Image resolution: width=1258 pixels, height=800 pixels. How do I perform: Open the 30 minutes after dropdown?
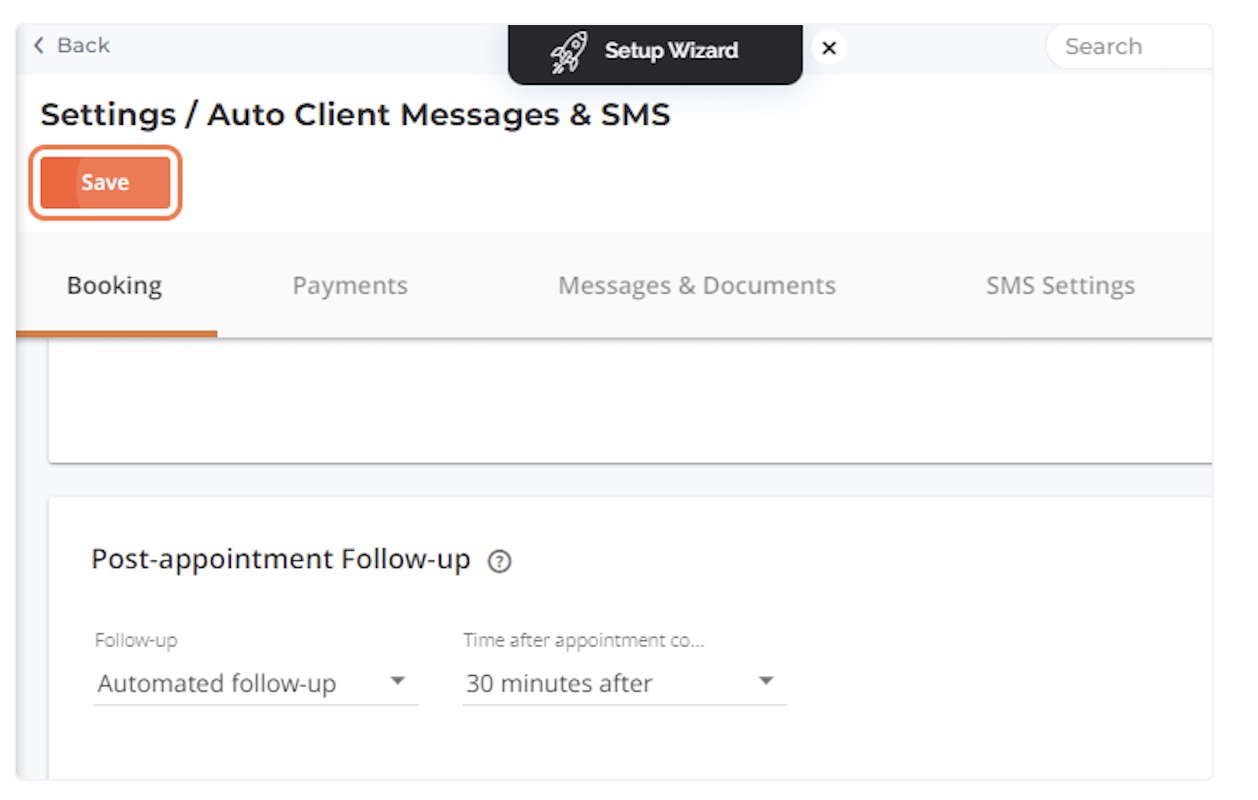[x=559, y=684]
